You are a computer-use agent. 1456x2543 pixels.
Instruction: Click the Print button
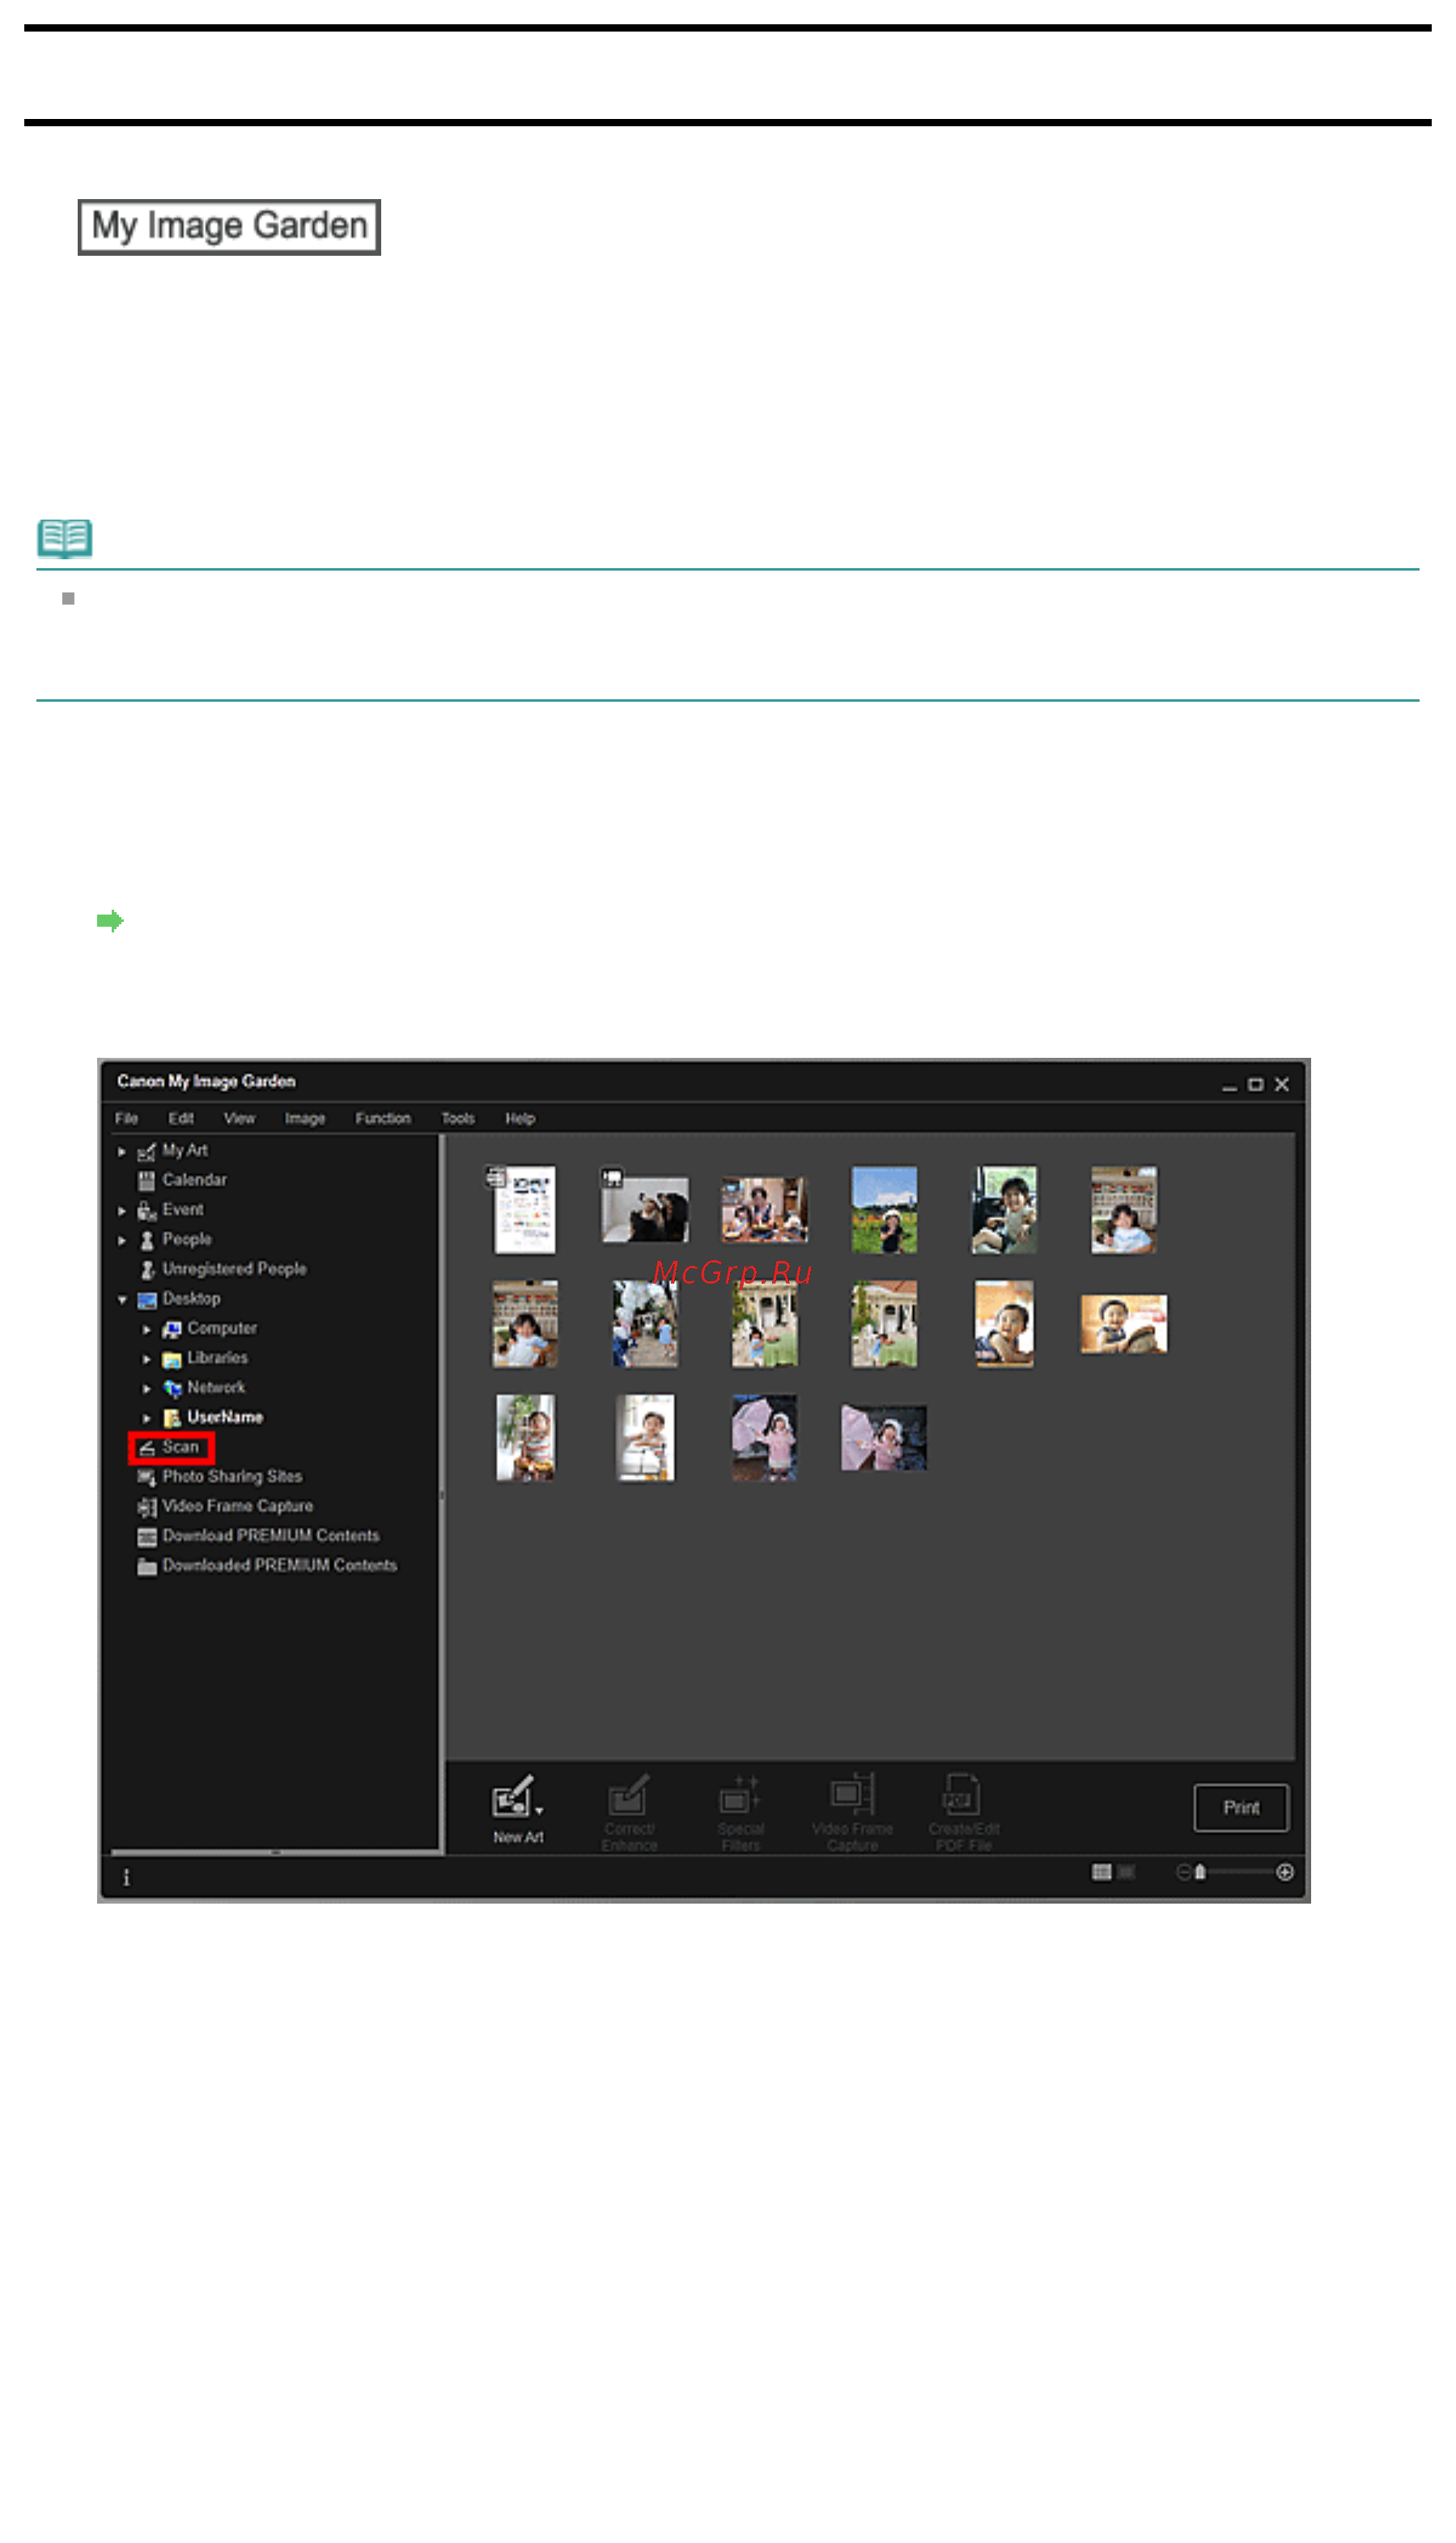[1241, 1808]
